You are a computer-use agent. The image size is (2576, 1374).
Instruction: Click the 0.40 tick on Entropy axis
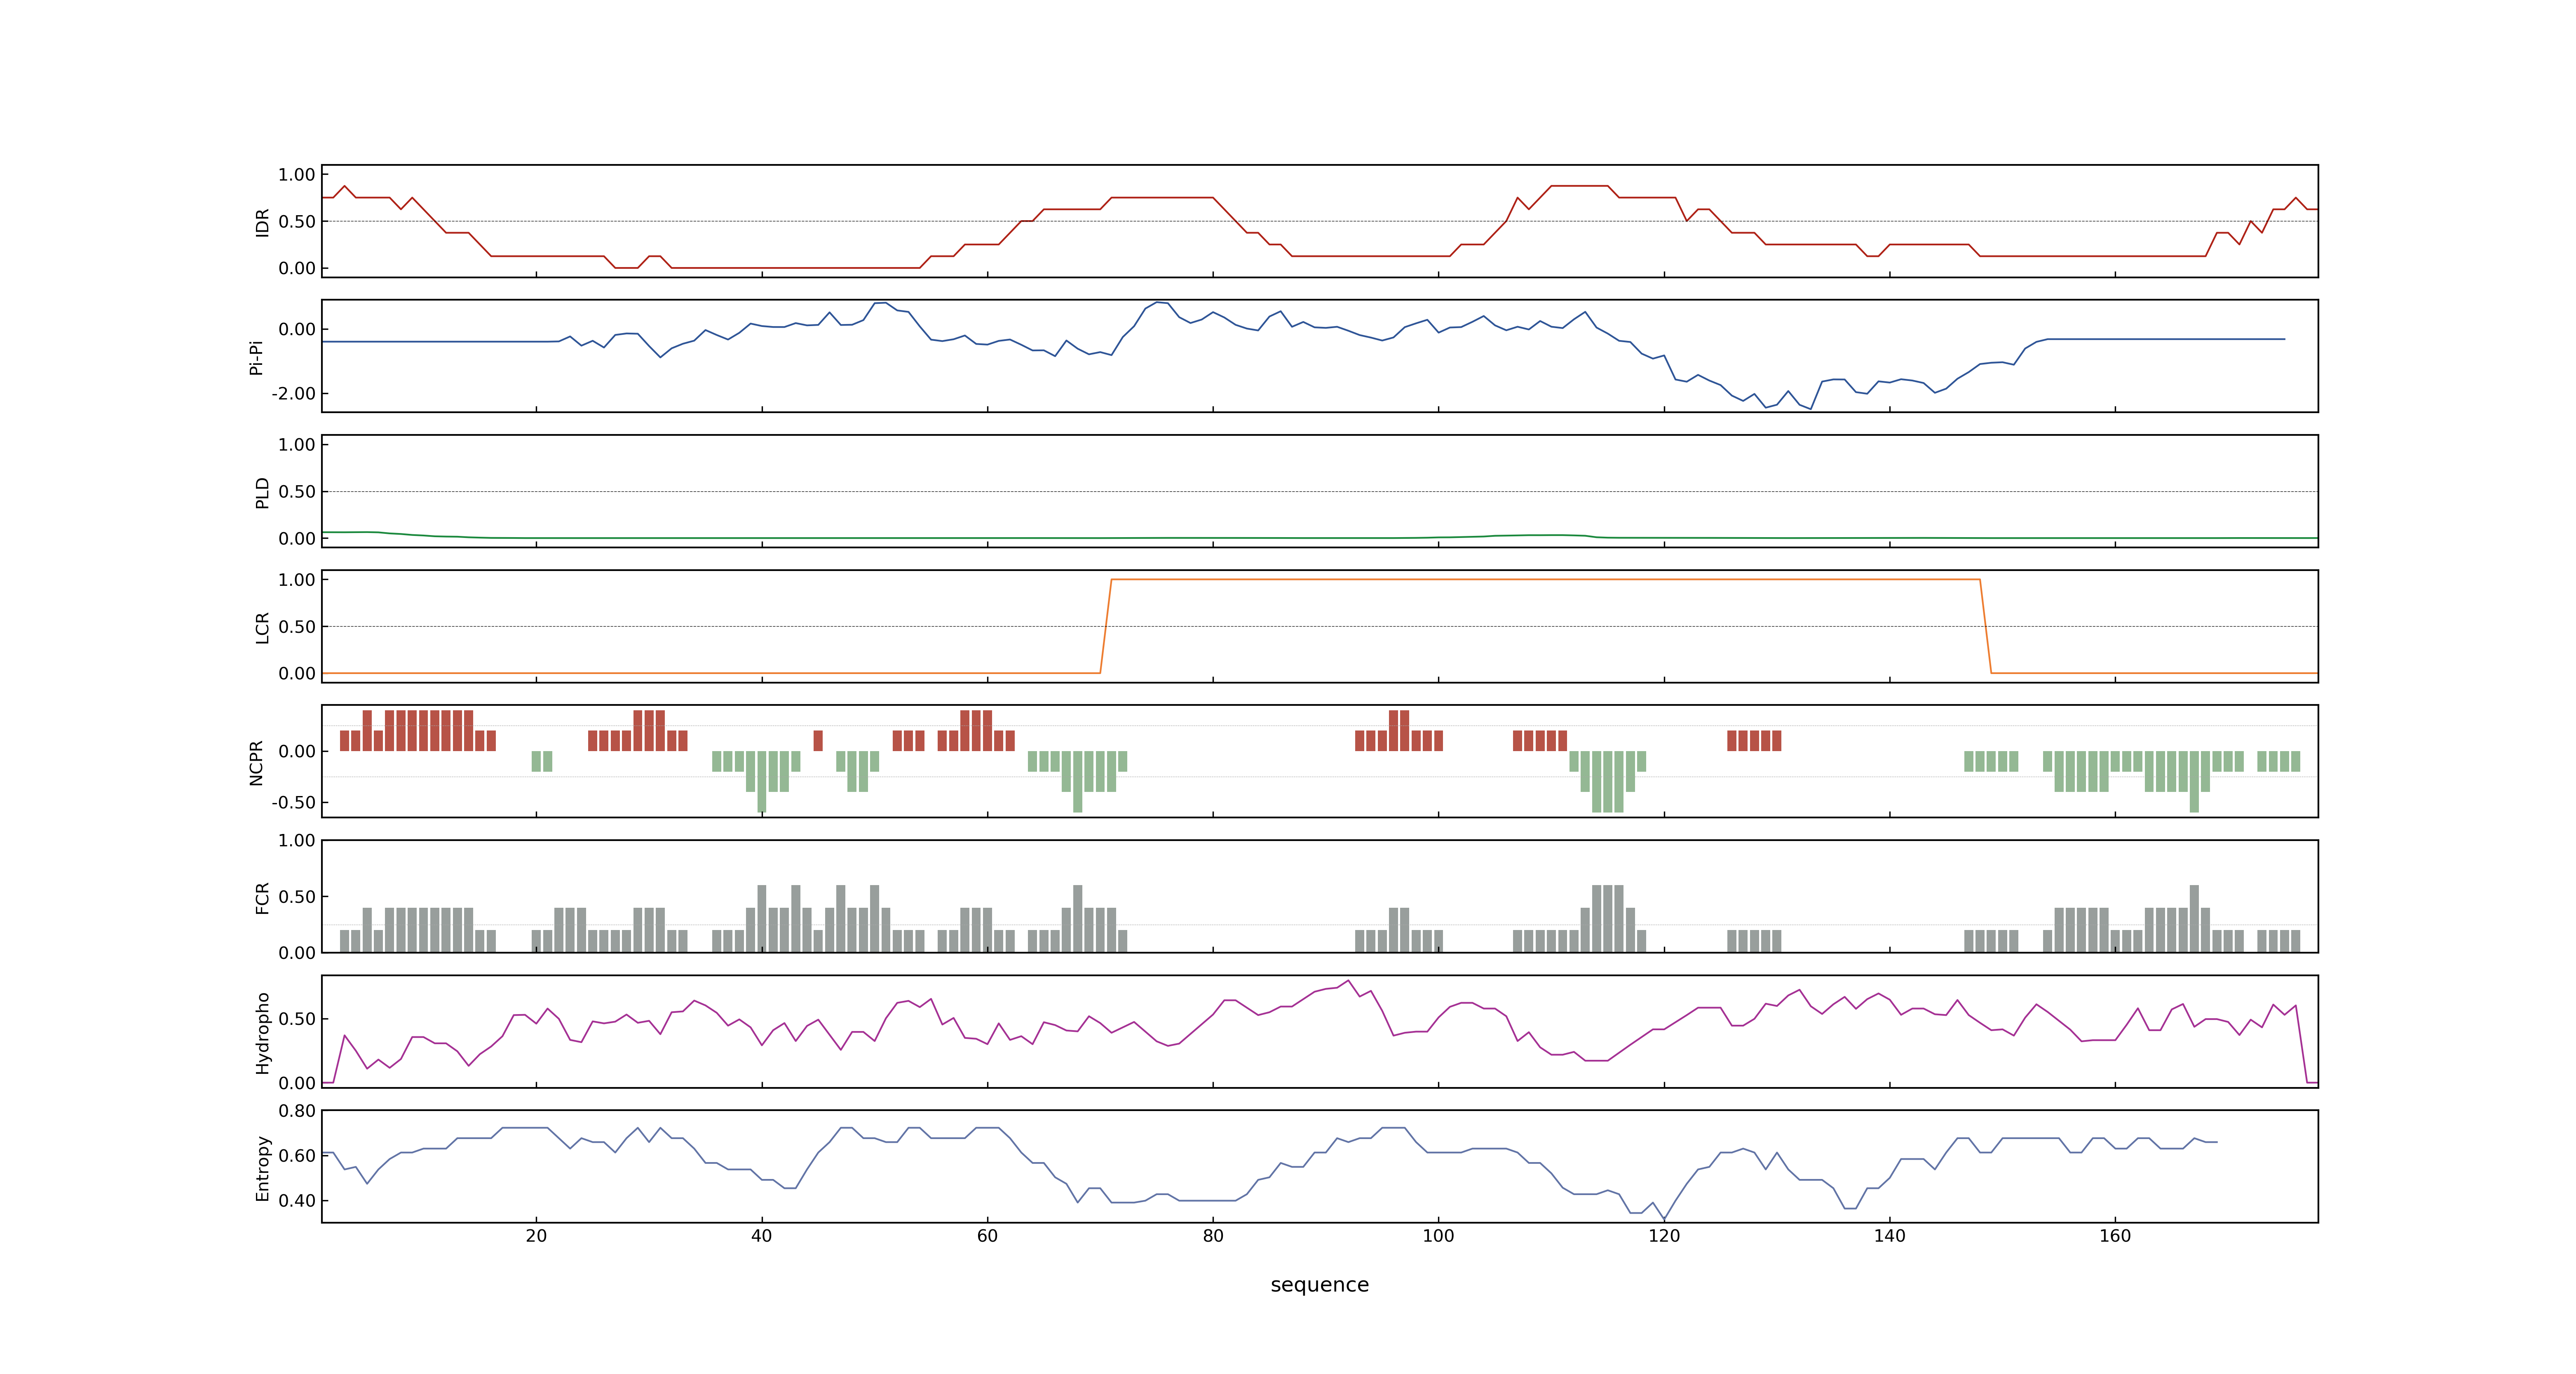[x=297, y=1200]
